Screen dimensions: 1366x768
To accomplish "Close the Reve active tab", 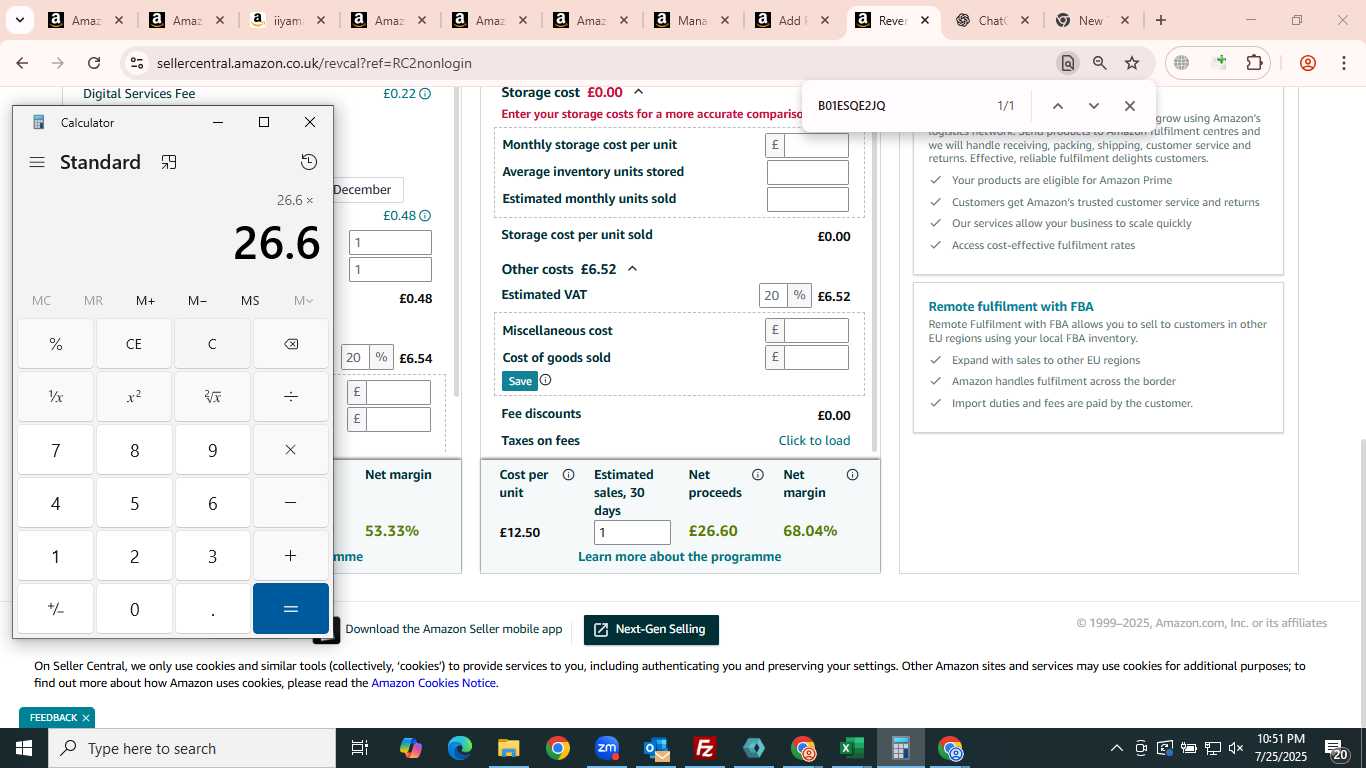I will [925, 20].
